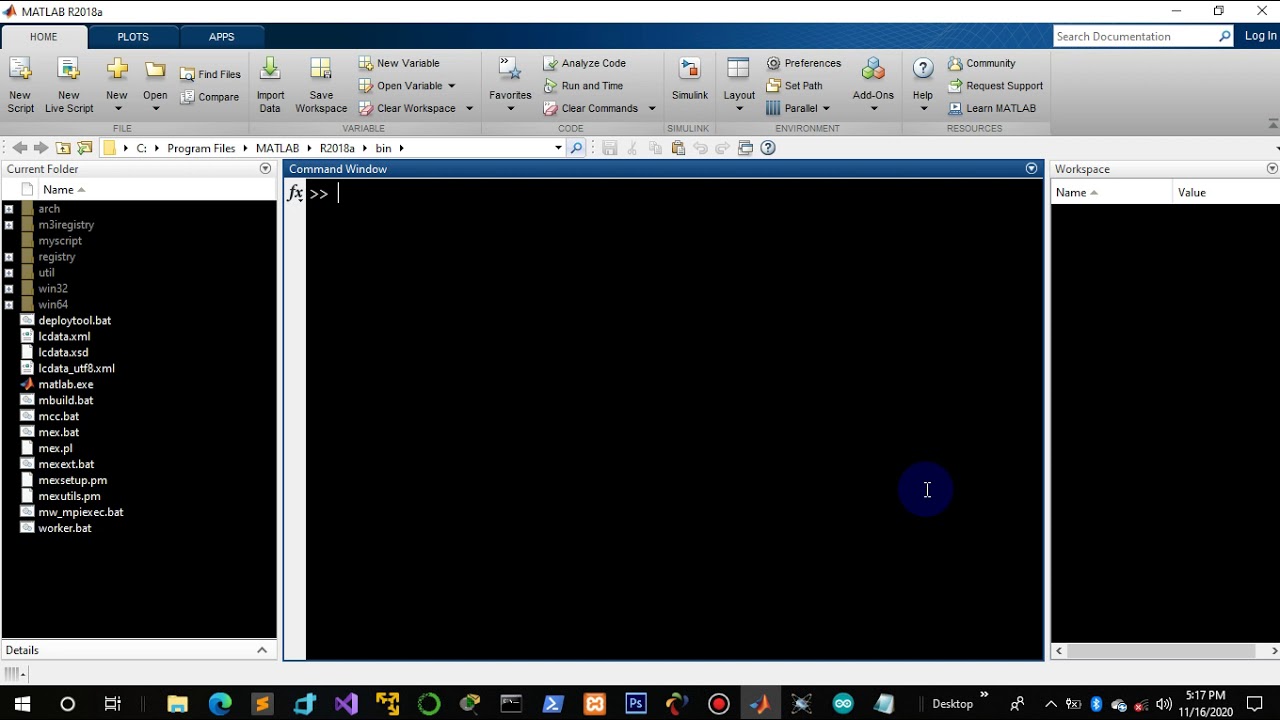This screenshot has width=1280, height=720.
Task: Create a New Script
Action: [20, 85]
